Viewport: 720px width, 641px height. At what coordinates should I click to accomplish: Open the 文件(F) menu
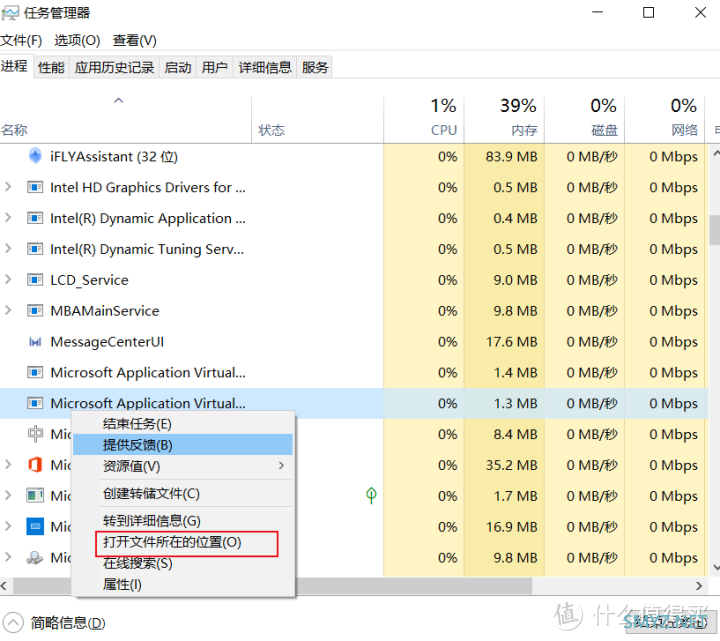[x=21, y=40]
